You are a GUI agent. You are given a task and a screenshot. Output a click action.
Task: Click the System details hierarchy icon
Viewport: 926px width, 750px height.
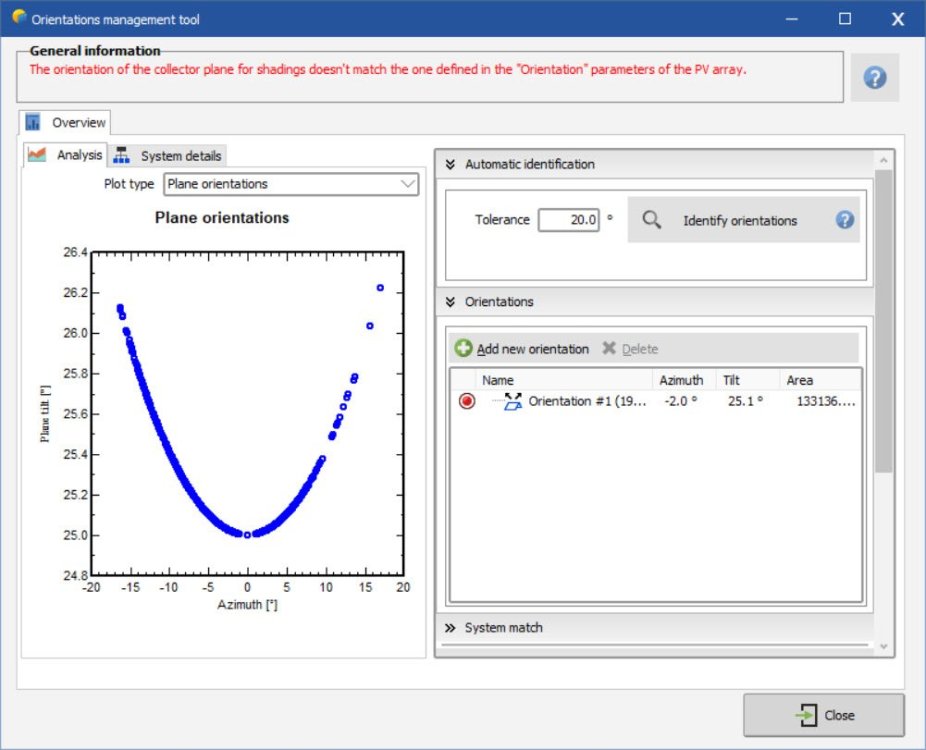122,156
